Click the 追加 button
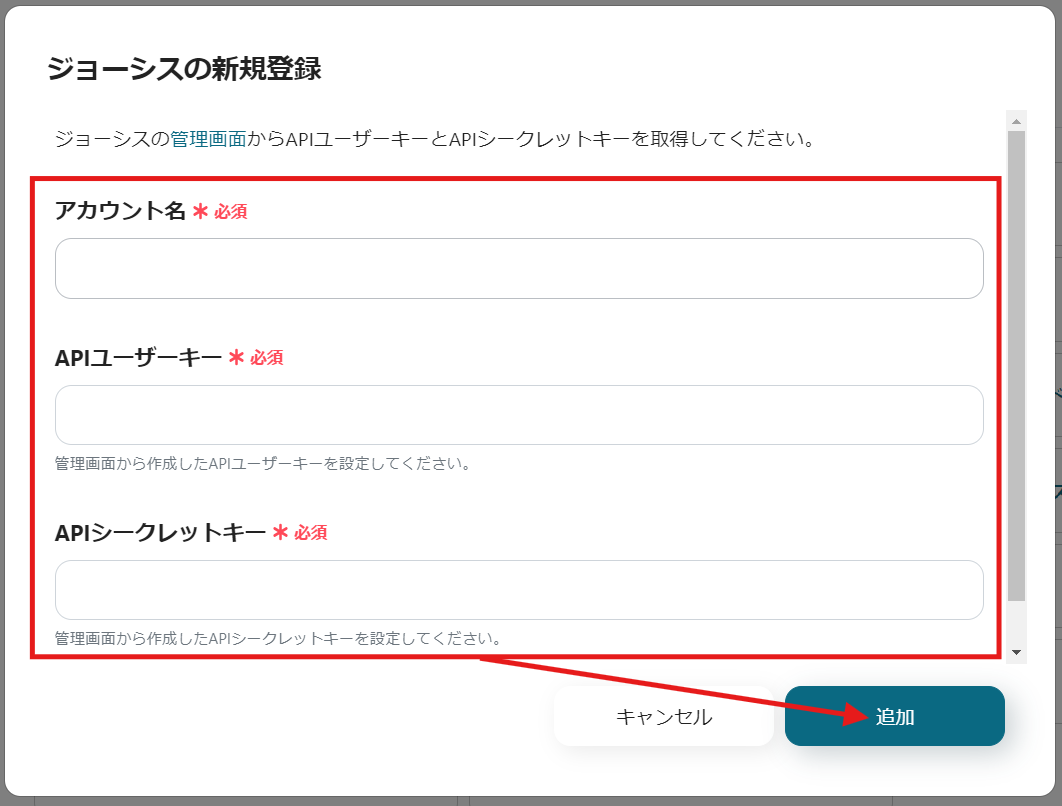This screenshot has height=806, width=1062. [895, 716]
